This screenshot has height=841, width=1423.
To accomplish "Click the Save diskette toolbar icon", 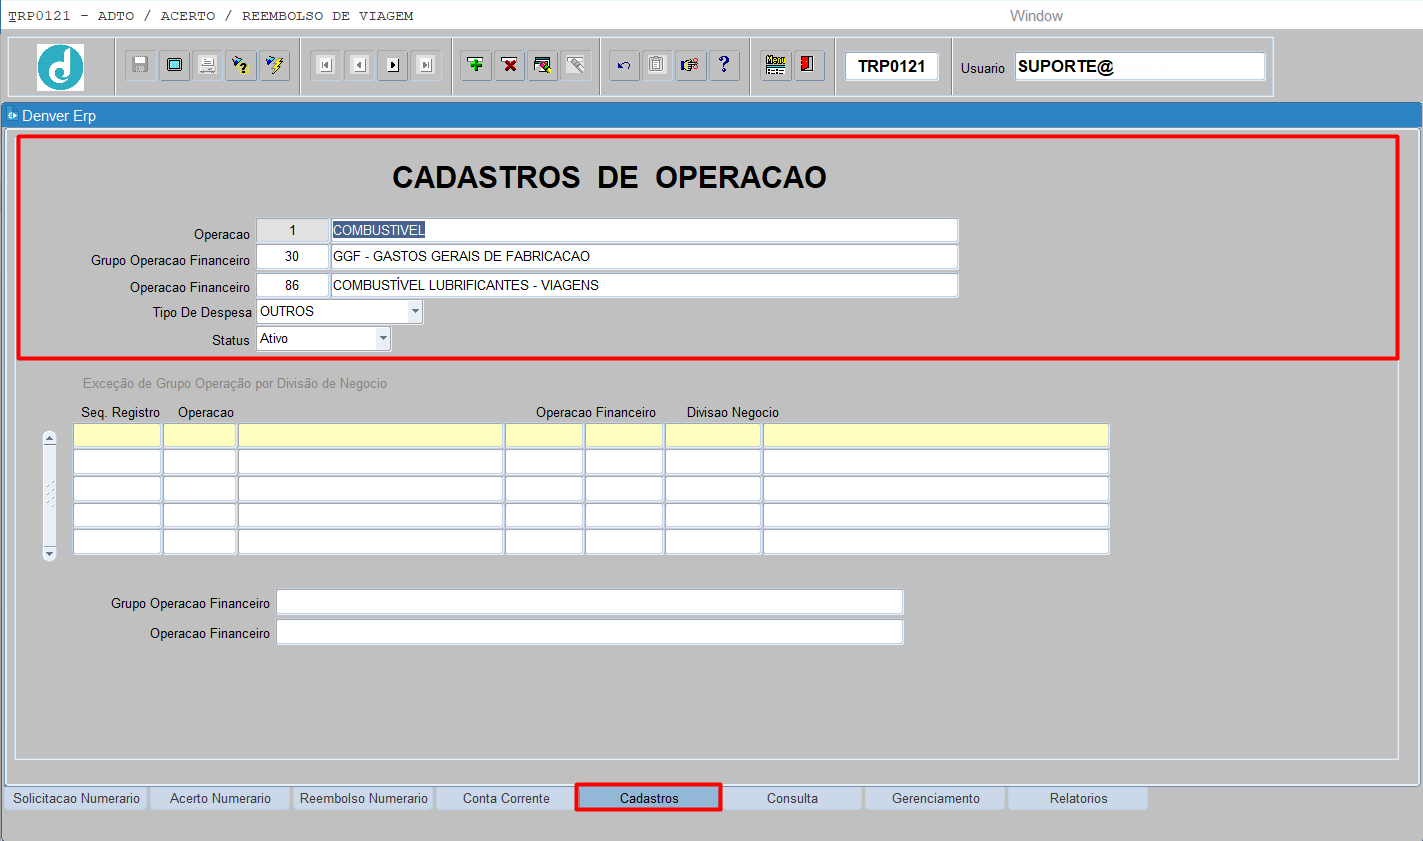I will click(141, 65).
